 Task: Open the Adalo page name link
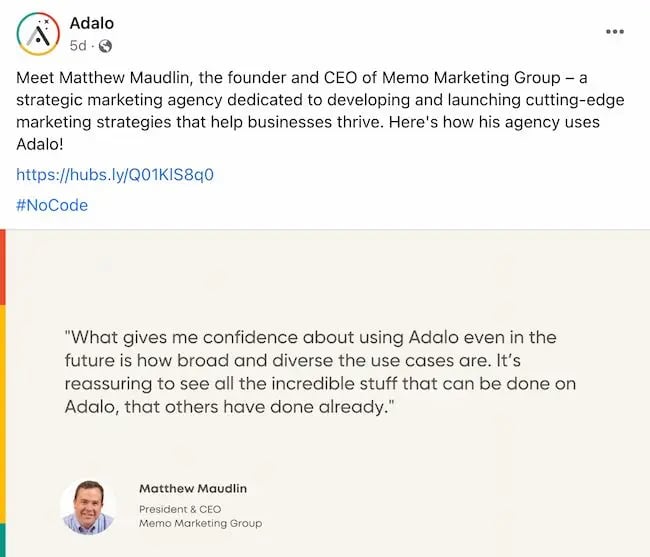92,23
